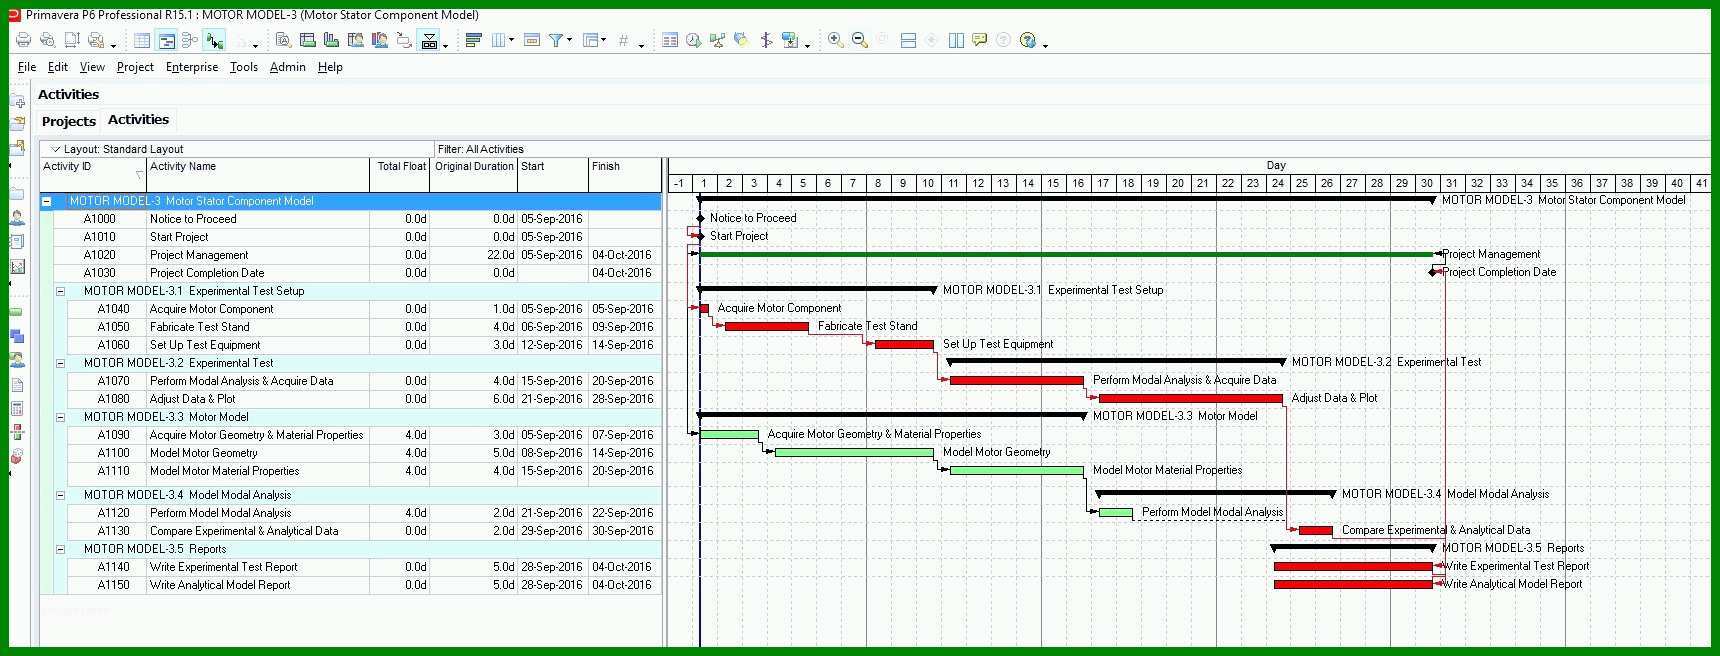Open Page Setup toolbar icon
Screen dimensions: 1720x656
coord(72,40)
